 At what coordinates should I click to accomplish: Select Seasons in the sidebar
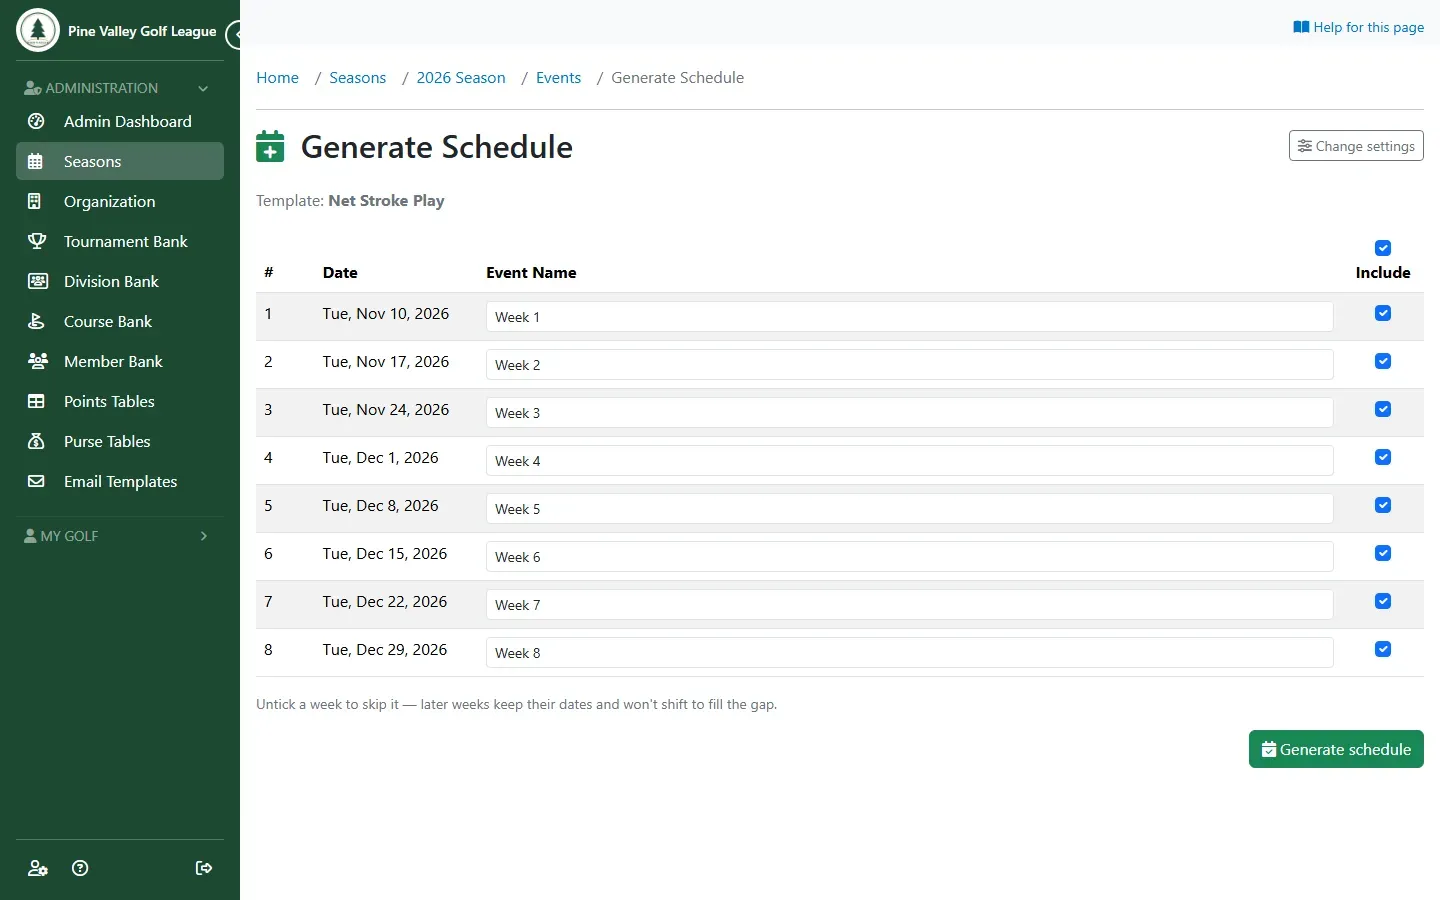[x=120, y=161]
